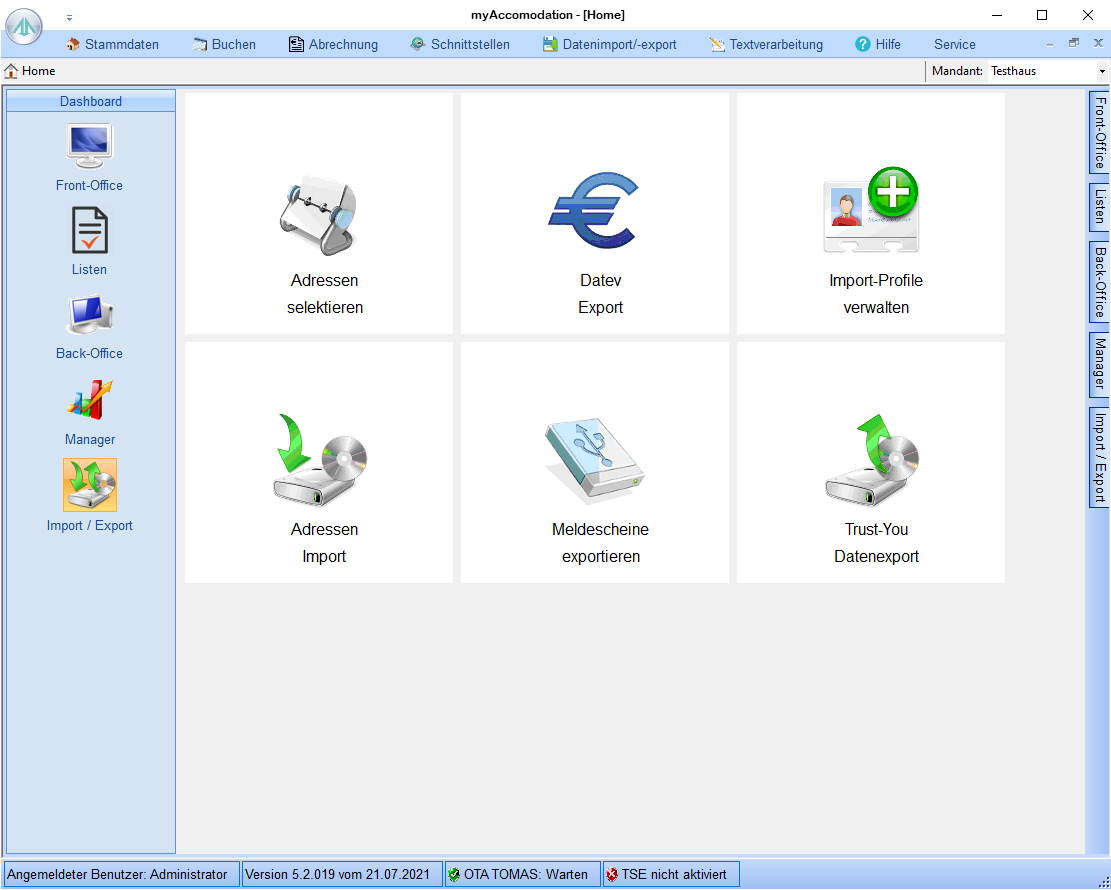Click the Import / Export sidebar icon
Viewport: 1111px width, 890px height.
coord(89,485)
